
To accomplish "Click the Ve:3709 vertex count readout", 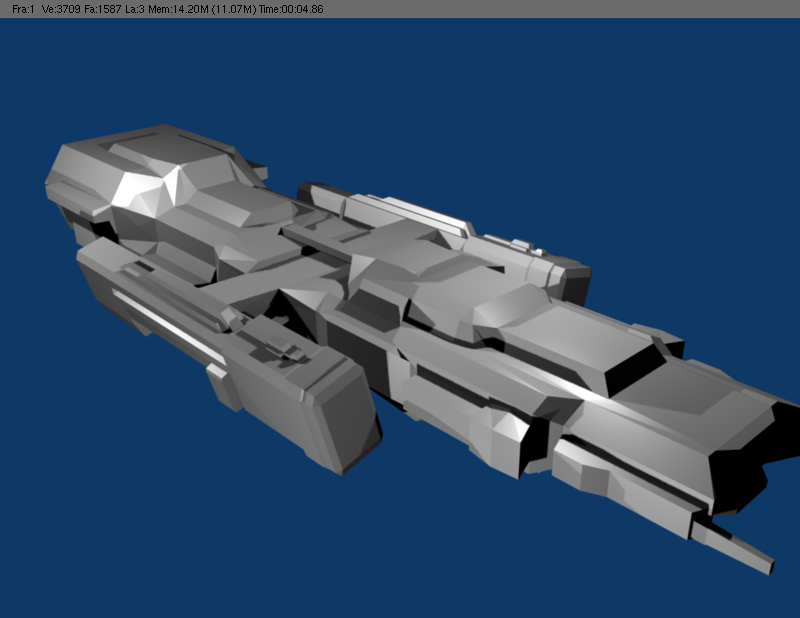I will [x=62, y=8].
